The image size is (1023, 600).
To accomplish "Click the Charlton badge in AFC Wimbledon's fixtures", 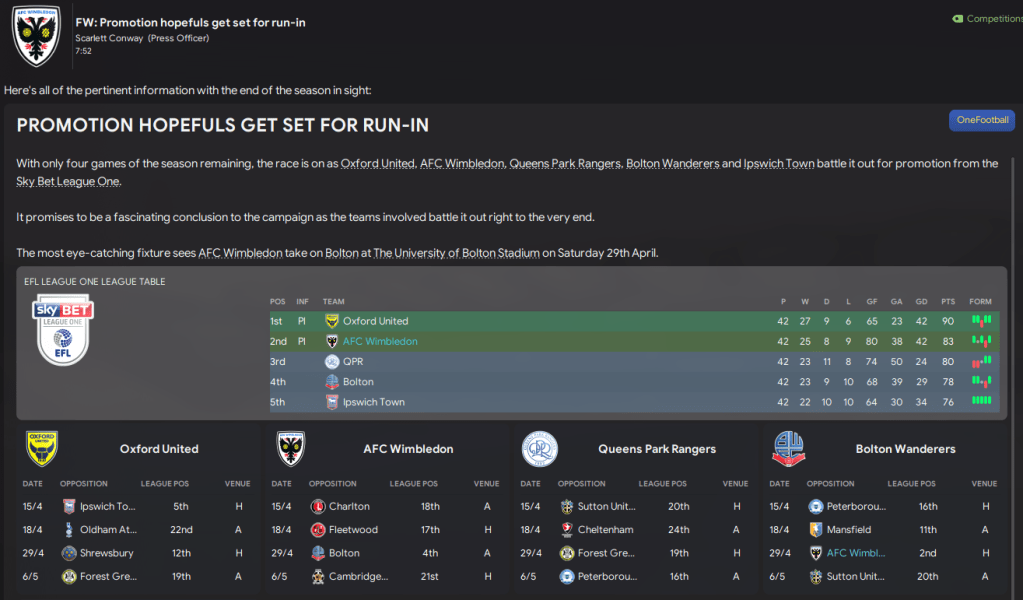I will pyautogui.click(x=318, y=506).
